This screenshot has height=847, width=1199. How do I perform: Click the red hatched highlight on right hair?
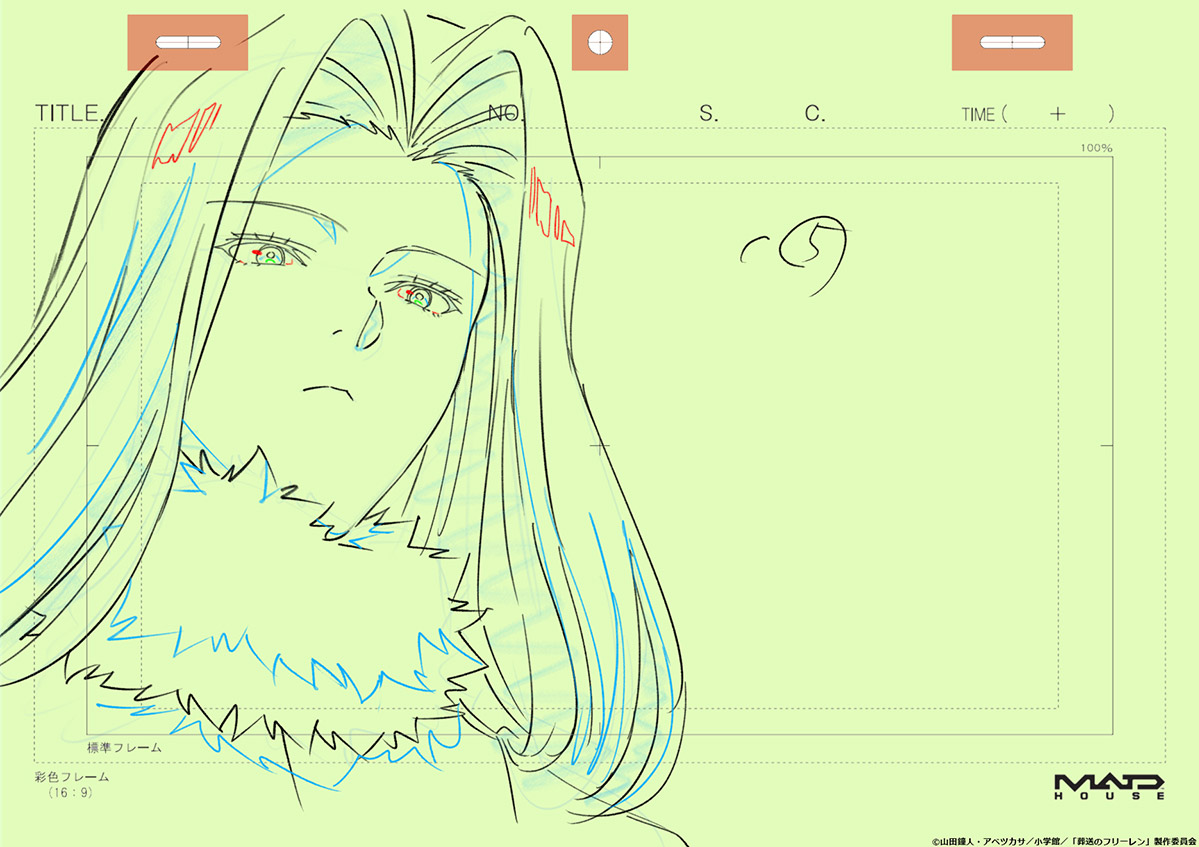tap(549, 211)
